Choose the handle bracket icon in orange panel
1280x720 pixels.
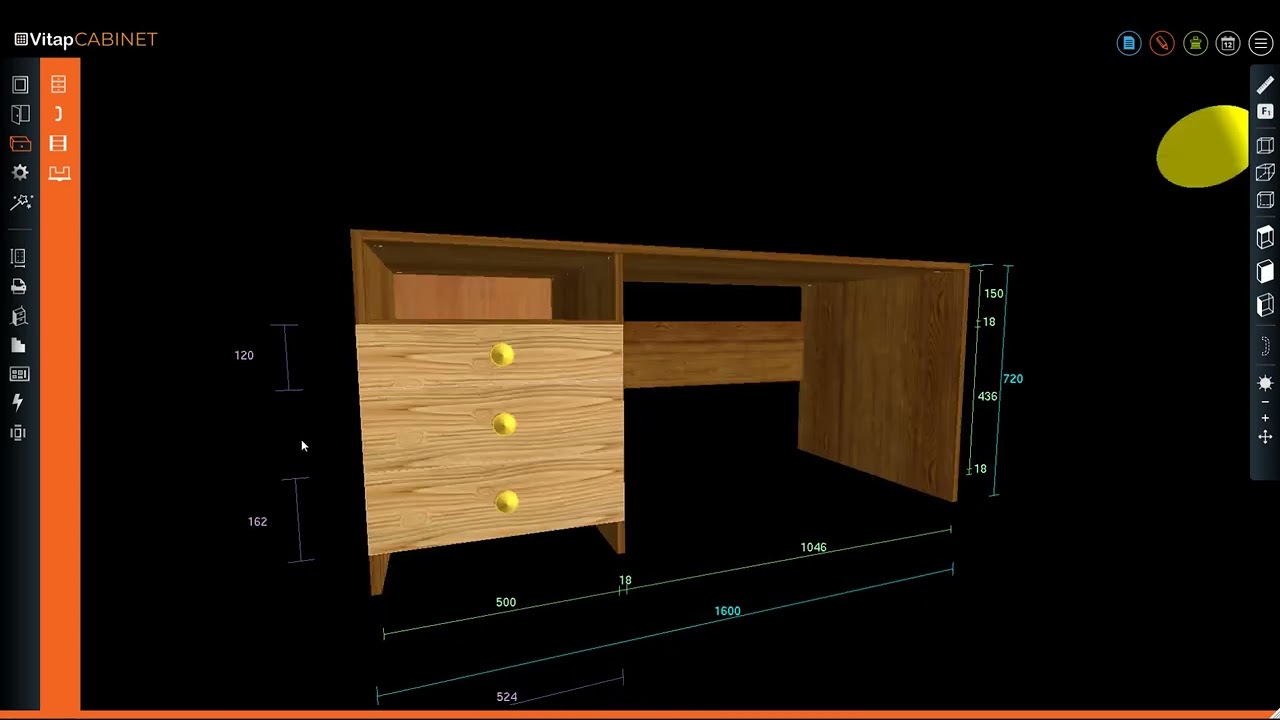59,114
